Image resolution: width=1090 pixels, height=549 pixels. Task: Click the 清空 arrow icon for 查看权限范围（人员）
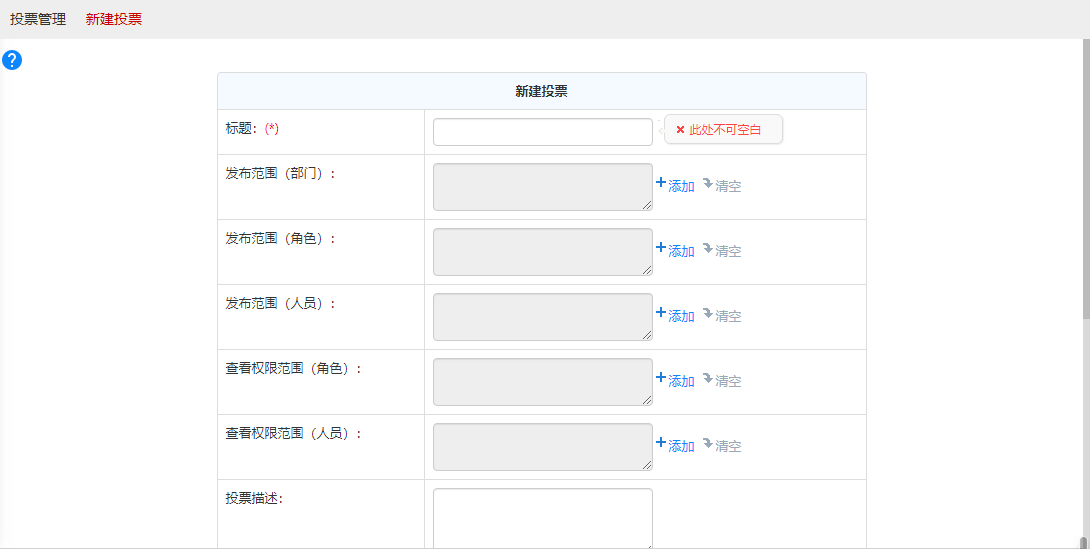click(x=707, y=444)
